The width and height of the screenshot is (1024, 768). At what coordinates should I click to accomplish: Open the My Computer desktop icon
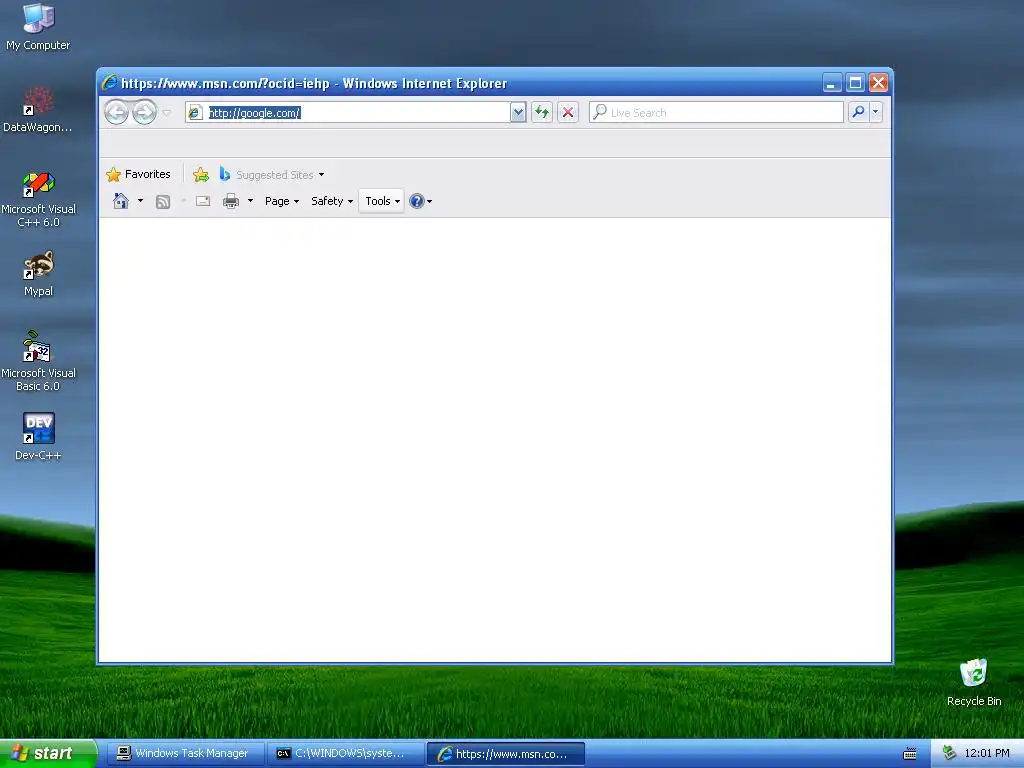(x=38, y=27)
